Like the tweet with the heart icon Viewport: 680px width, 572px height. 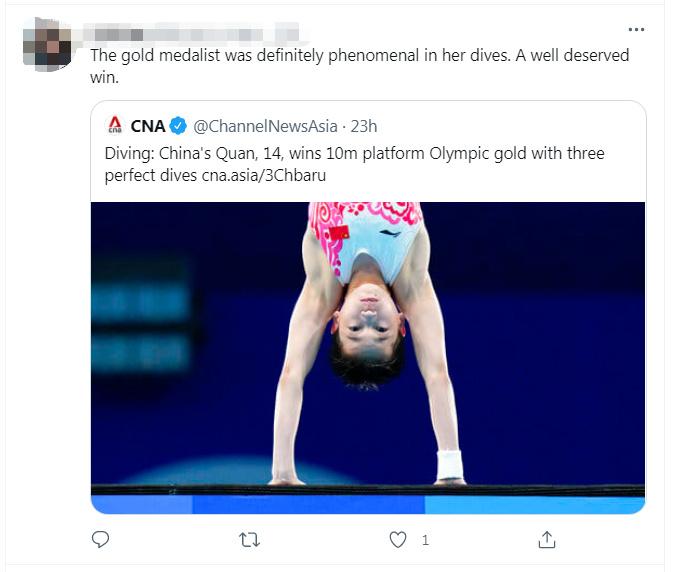398,539
